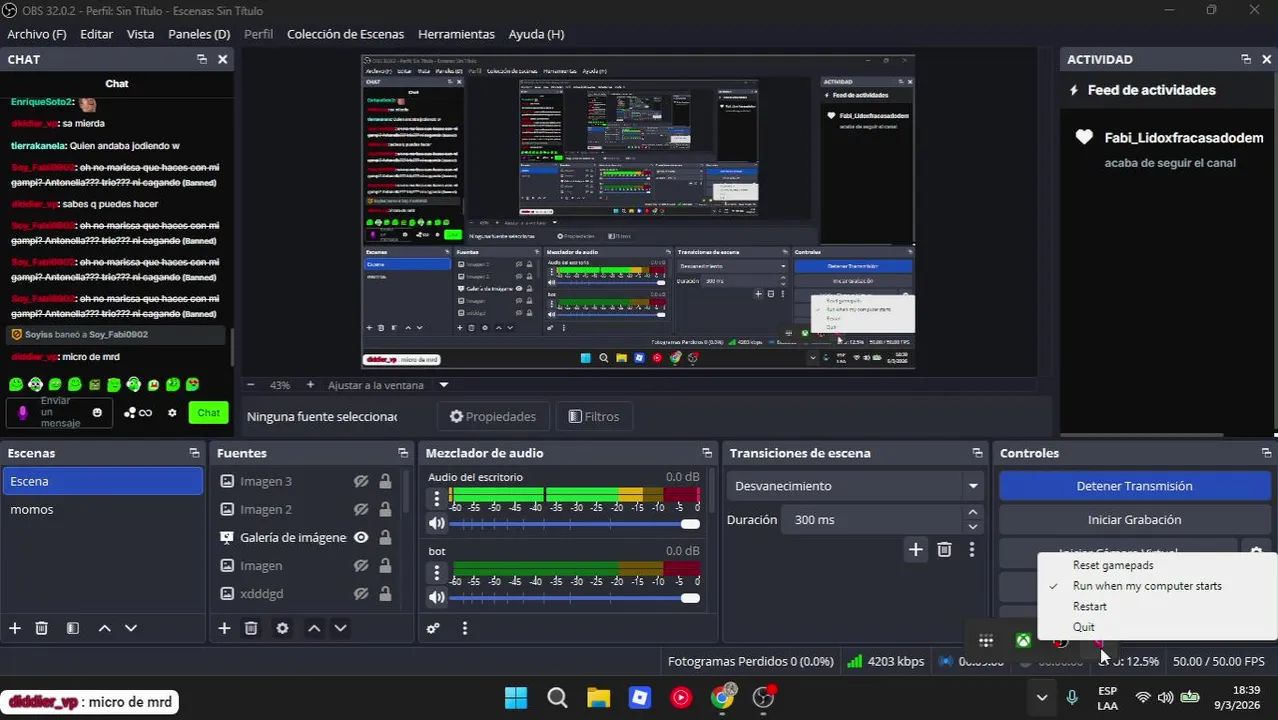Mute Audio del escritorio speaker icon

(437, 523)
